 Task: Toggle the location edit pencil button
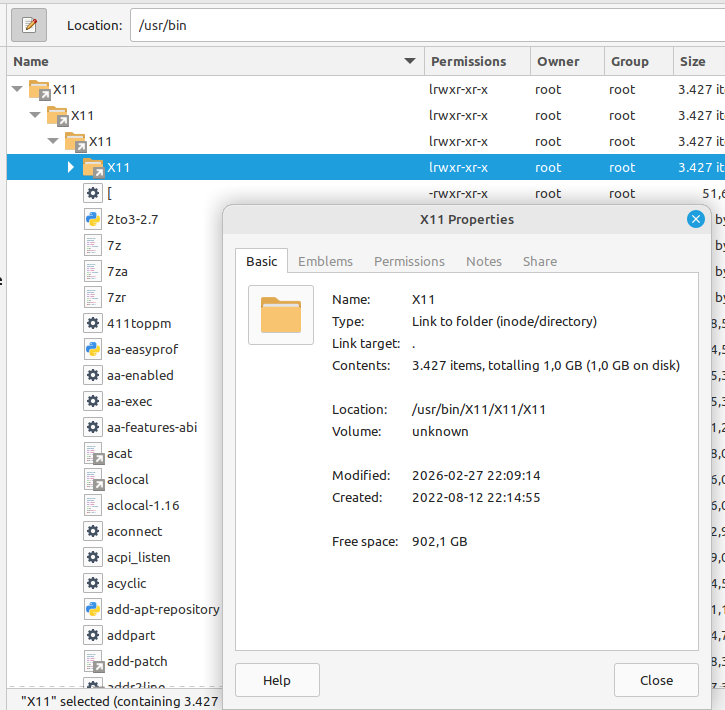pyautogui.click(x=29, y=25)
